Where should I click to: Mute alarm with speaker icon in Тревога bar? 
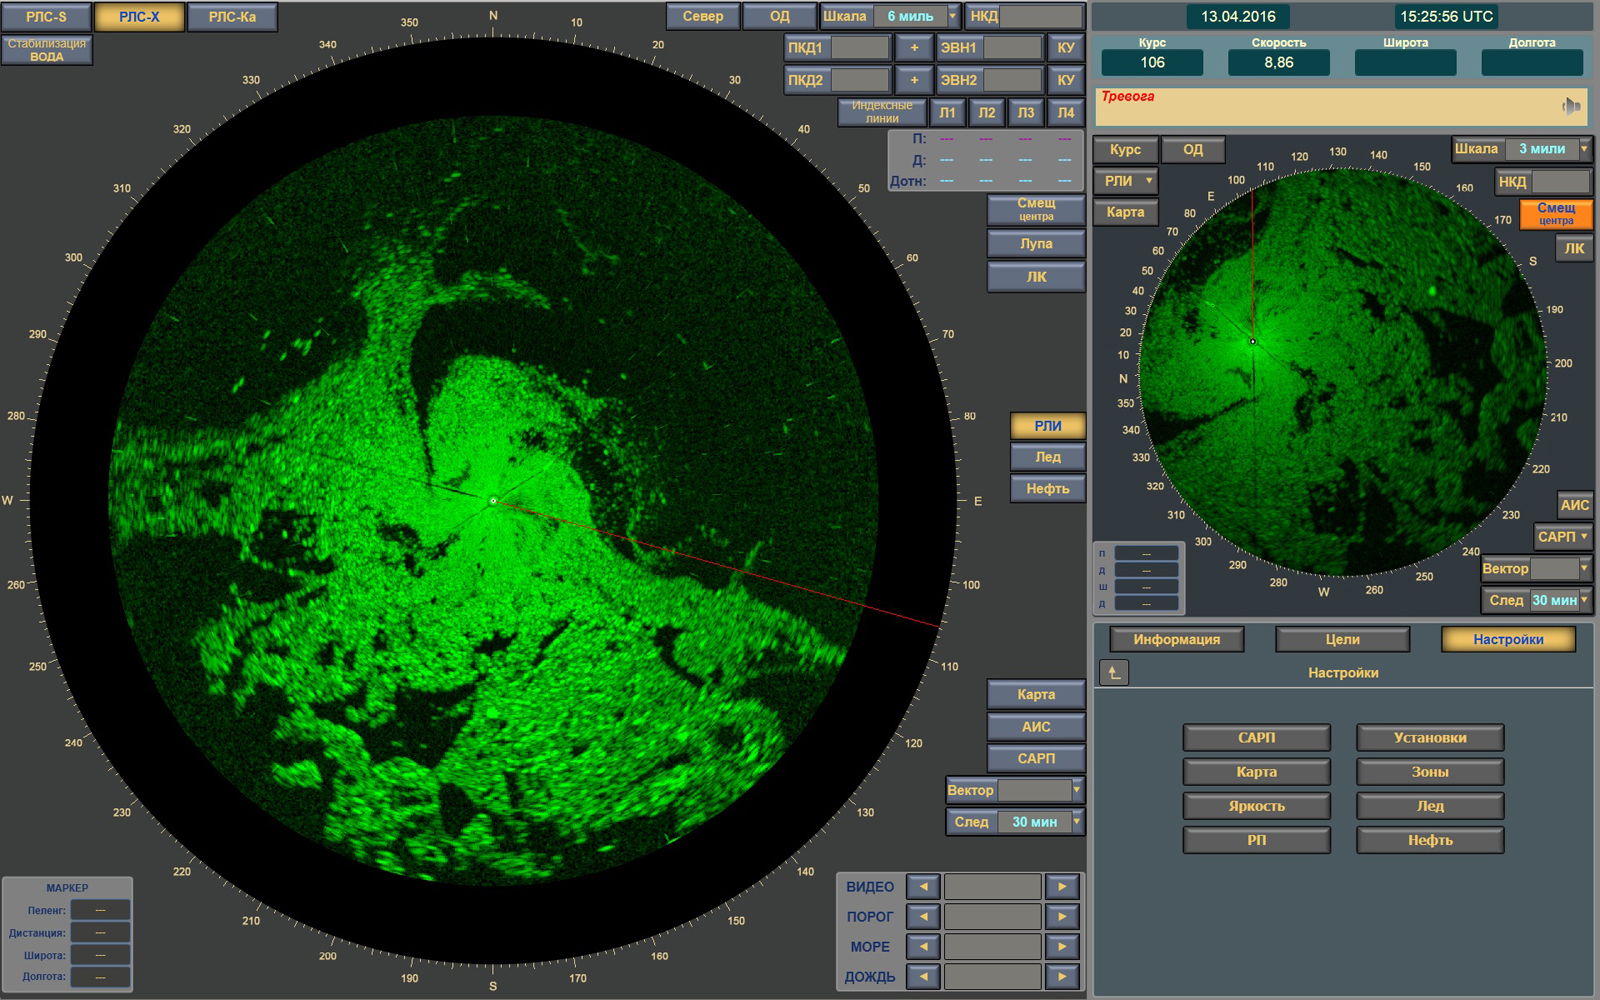click(x=1571, y=106)
